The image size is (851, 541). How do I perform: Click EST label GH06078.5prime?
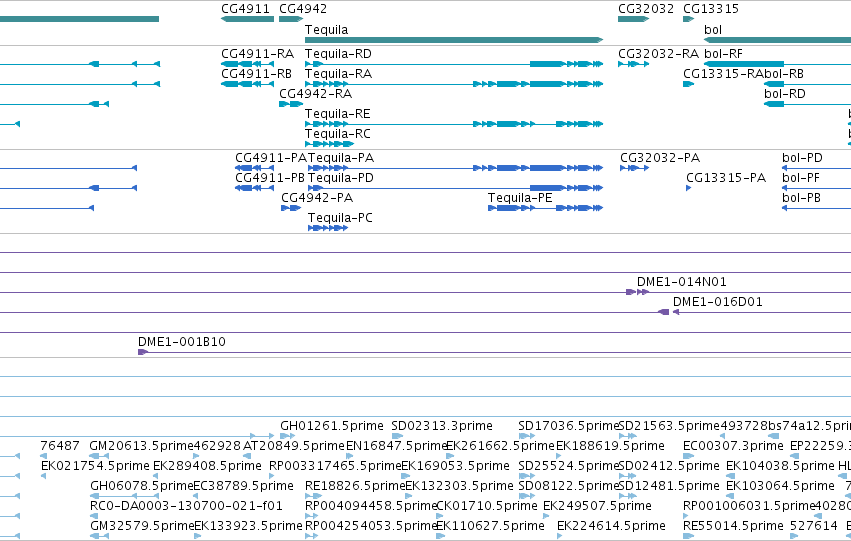point(142,486)
